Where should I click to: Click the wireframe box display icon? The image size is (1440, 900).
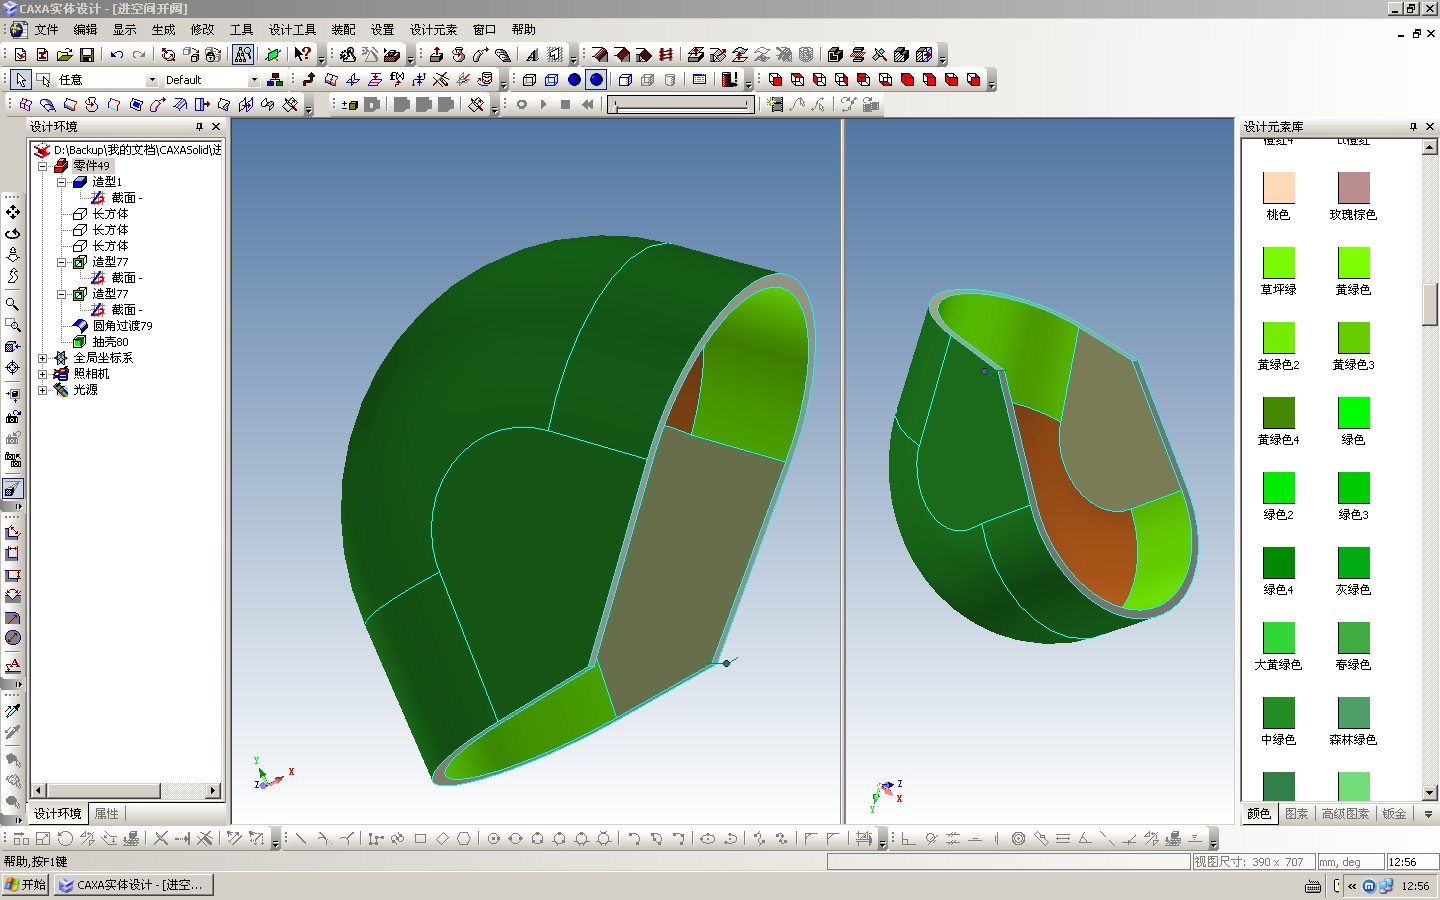click(x=529, y=80)
